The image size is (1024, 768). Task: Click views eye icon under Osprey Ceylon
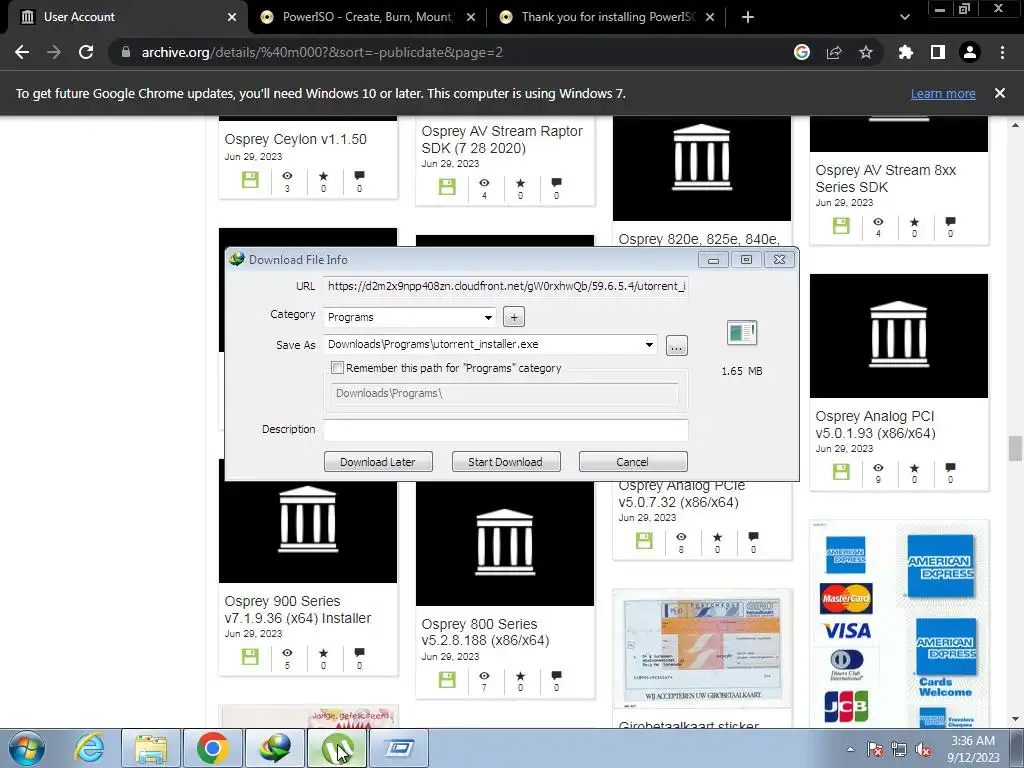(287, 176)
